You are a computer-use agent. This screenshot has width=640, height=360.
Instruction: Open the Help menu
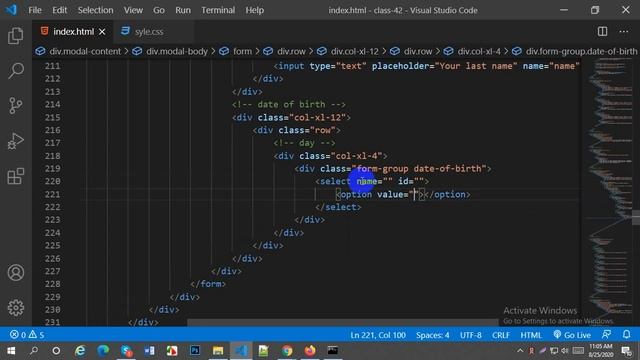click(x=254, y=10)
